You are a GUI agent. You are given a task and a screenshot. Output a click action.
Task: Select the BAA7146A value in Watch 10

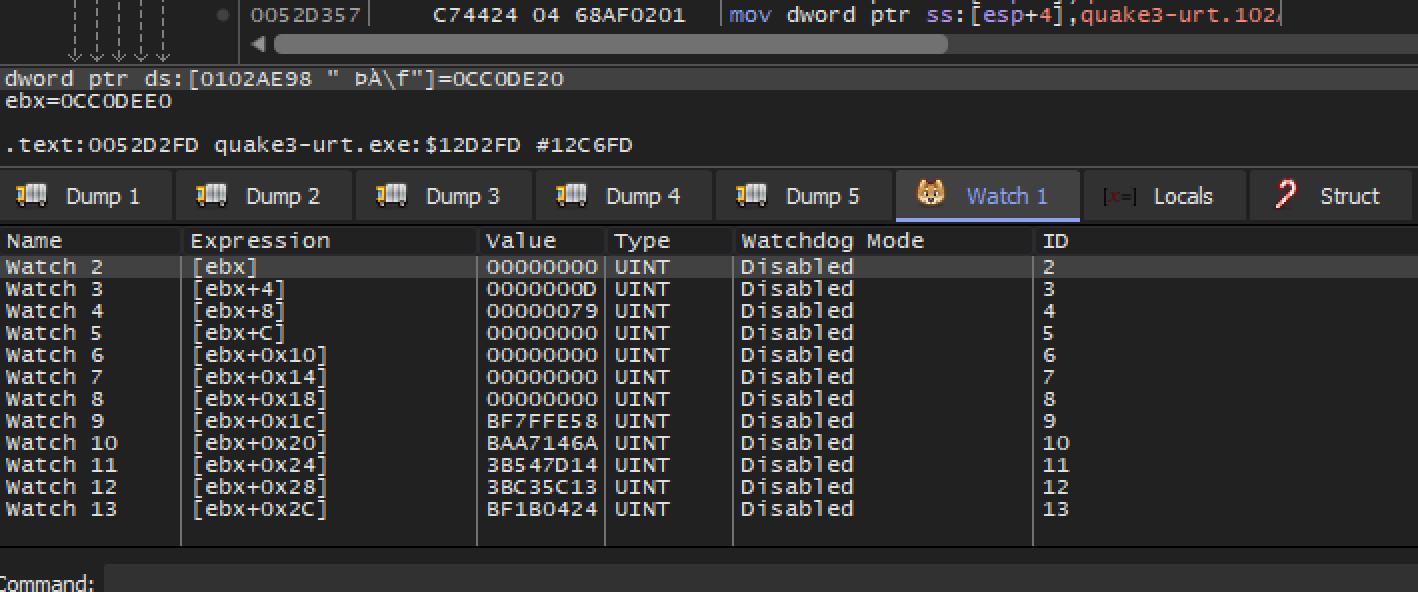click(x=541, y=443)
